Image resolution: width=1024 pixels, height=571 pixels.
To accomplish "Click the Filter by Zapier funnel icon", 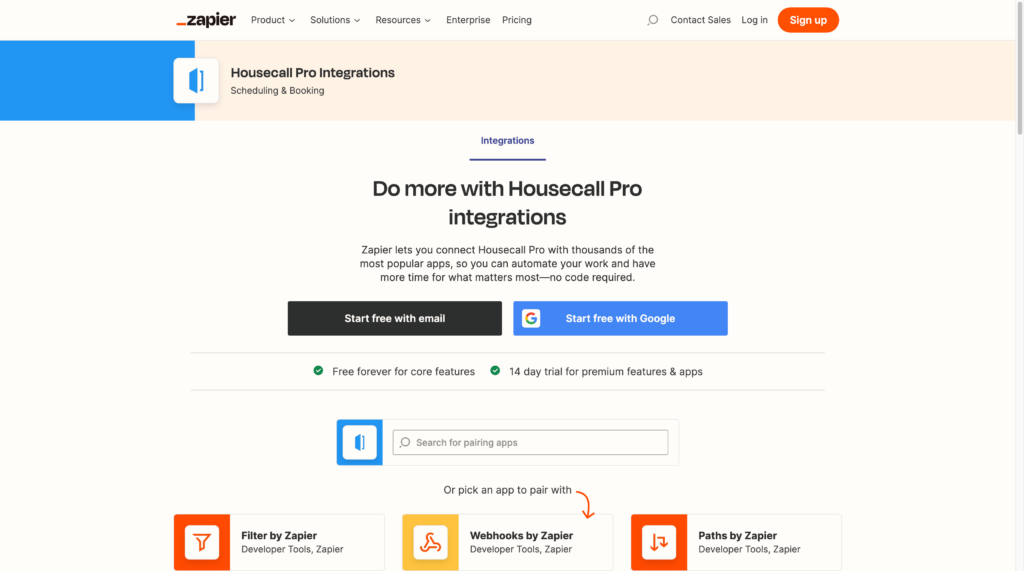I will (x=202, y=542).
